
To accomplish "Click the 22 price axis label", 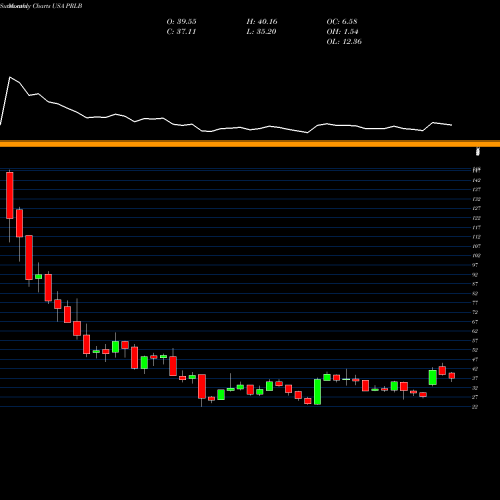I will (x=475, y=407).
